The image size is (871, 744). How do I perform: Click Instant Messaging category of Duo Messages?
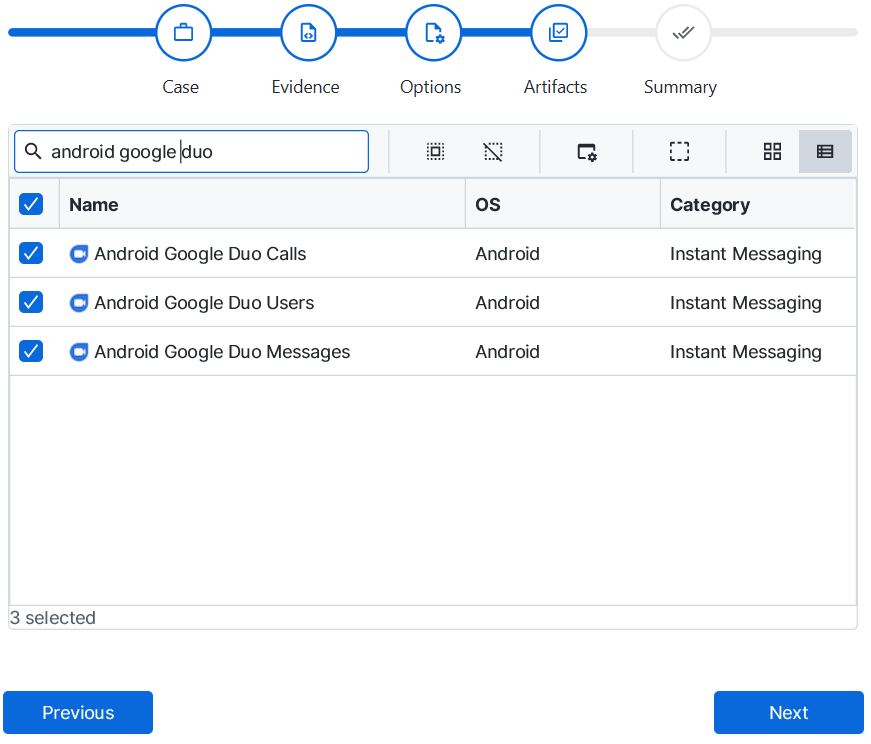tap(746, 352)
